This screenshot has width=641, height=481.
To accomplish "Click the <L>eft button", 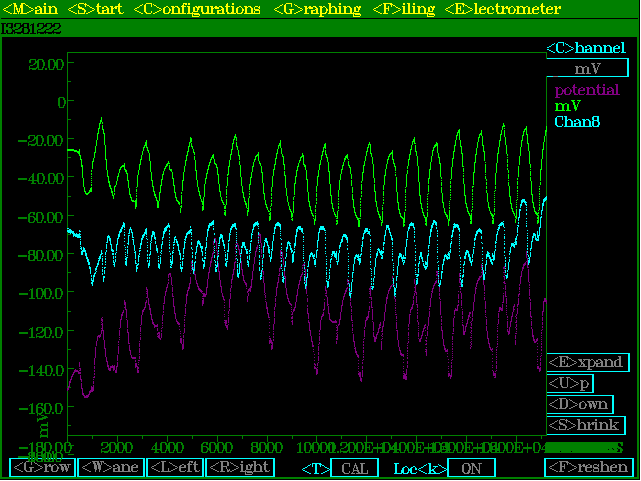I will tap(175, 468).
